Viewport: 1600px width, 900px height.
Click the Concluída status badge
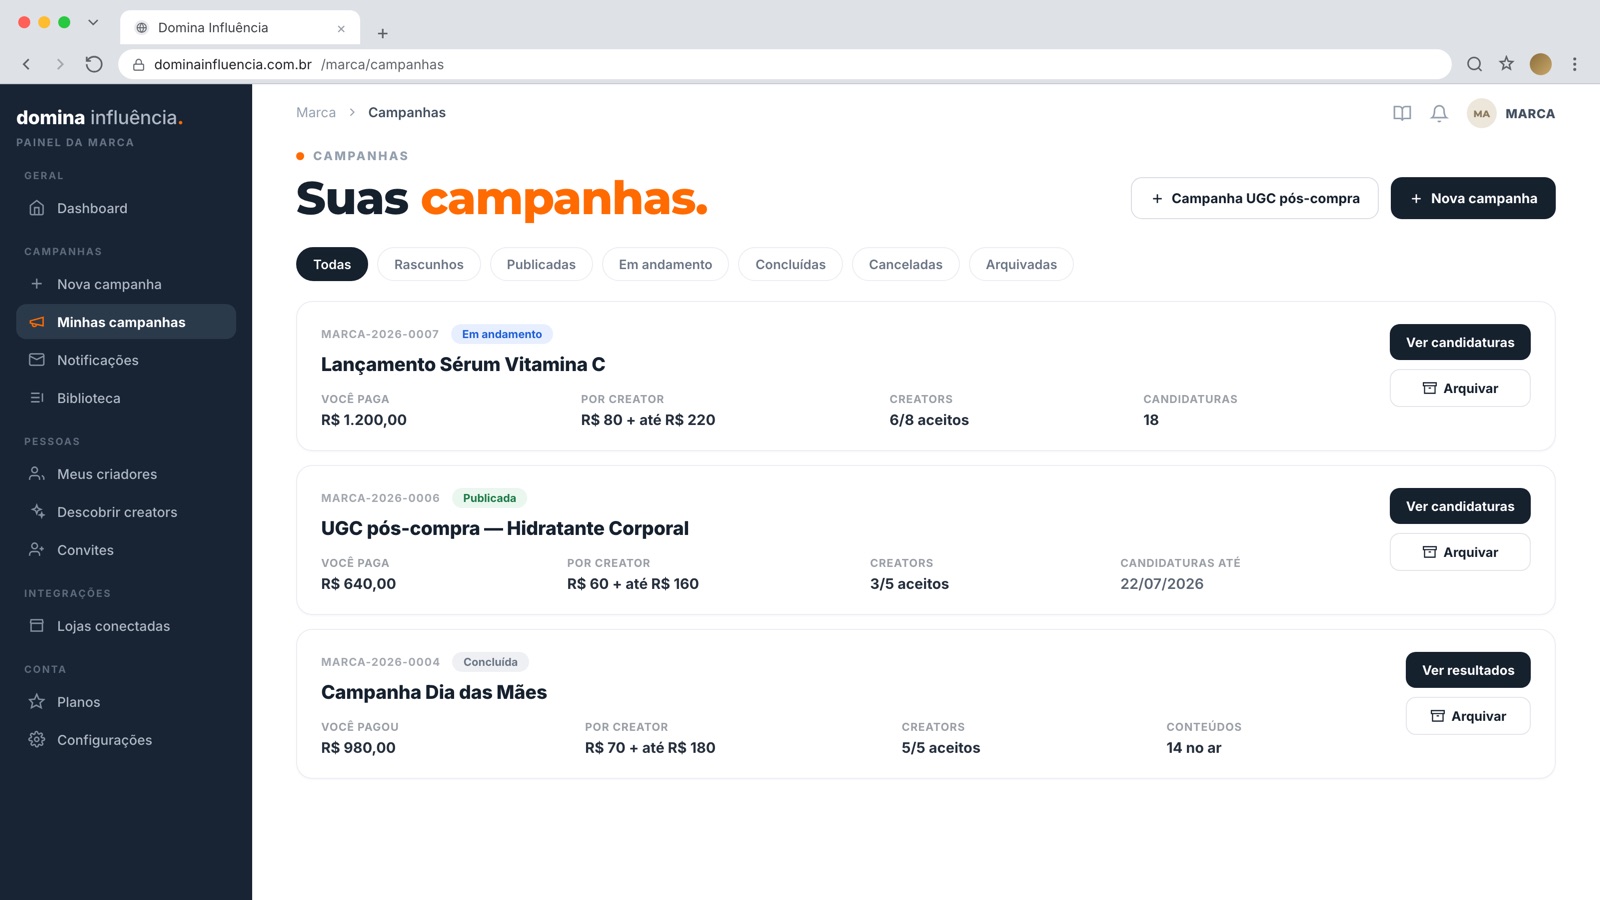click(490, 662)
